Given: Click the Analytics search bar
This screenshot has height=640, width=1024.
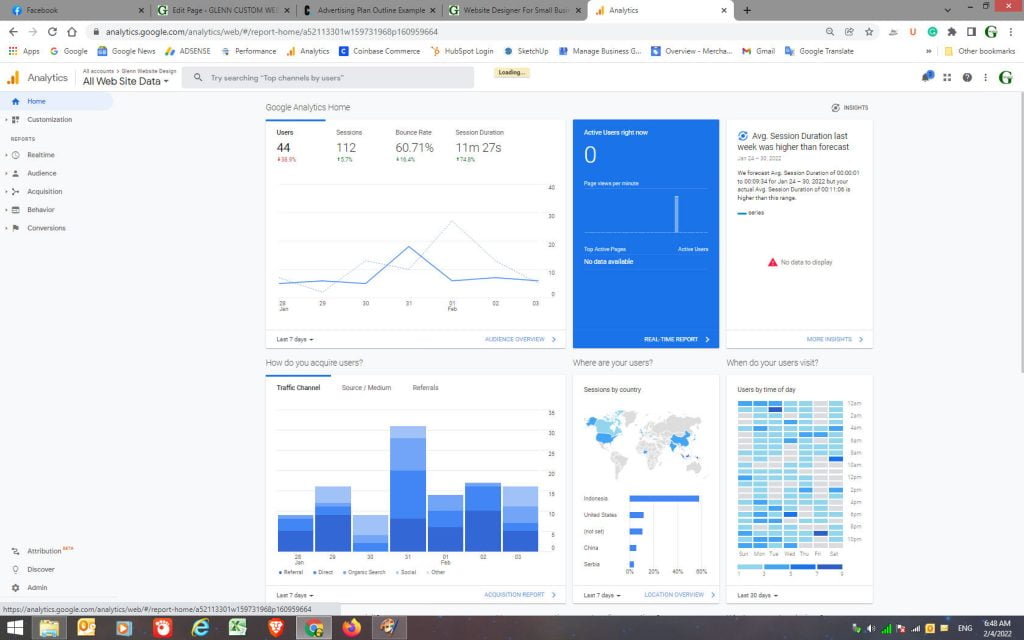Looking at the screenshot, I should (300, 76).
